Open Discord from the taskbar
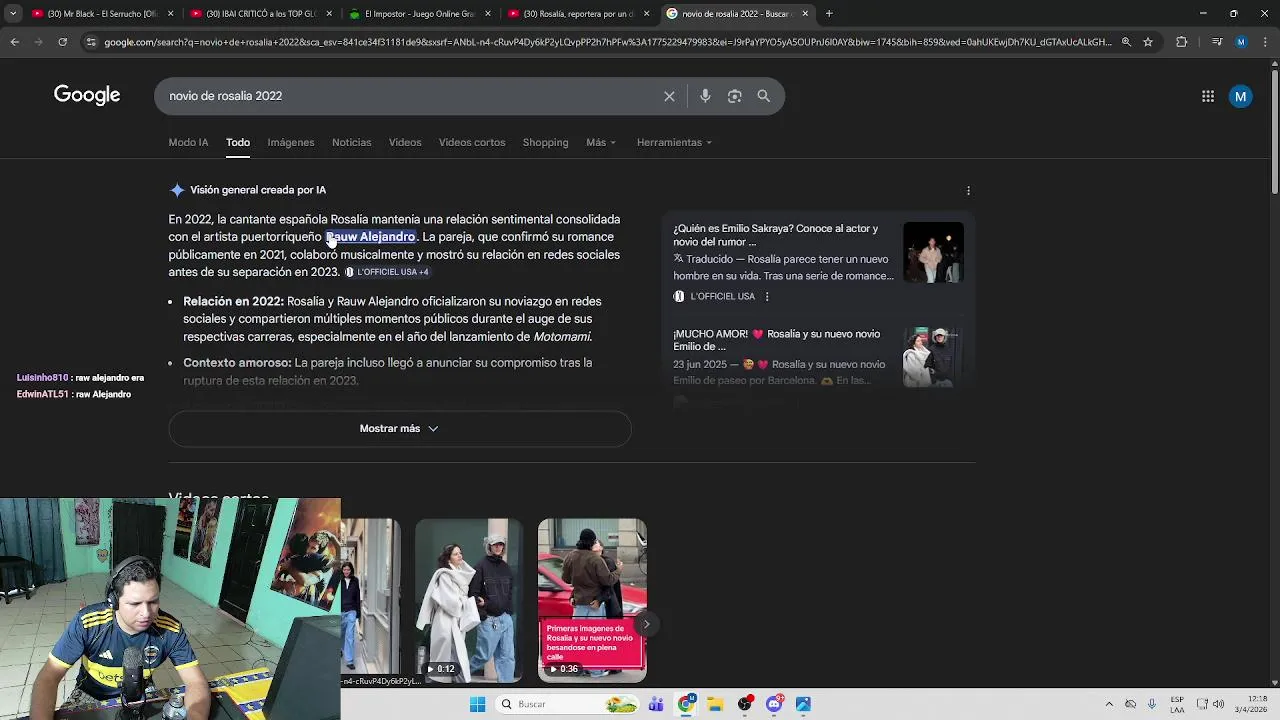 774,704
